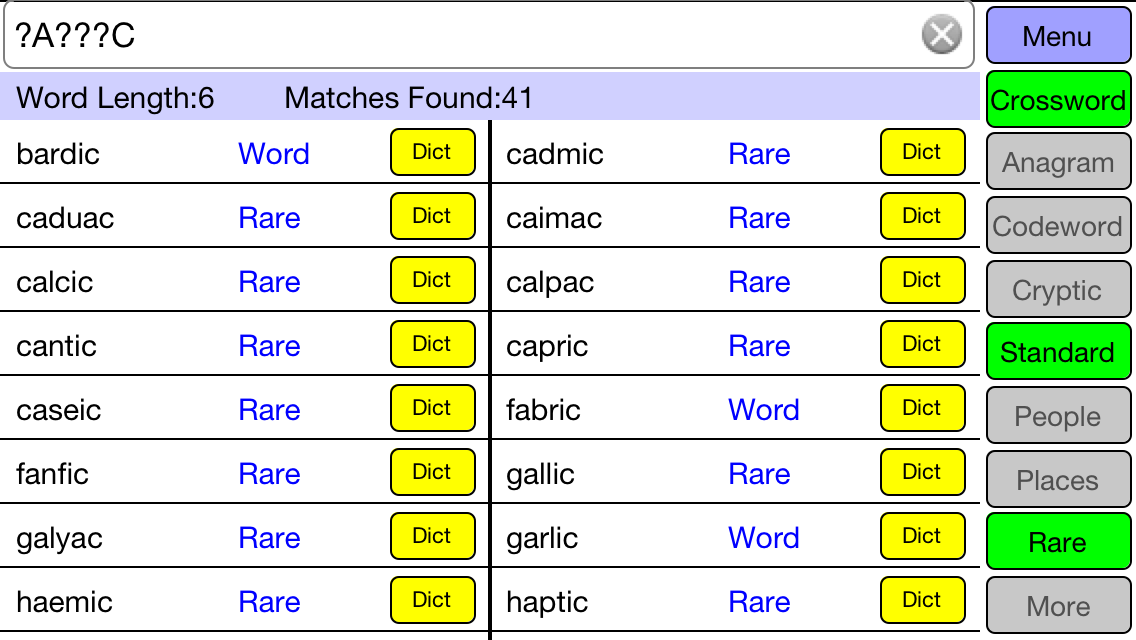
Task: Tap the search pattern input field
Action: 460,36
